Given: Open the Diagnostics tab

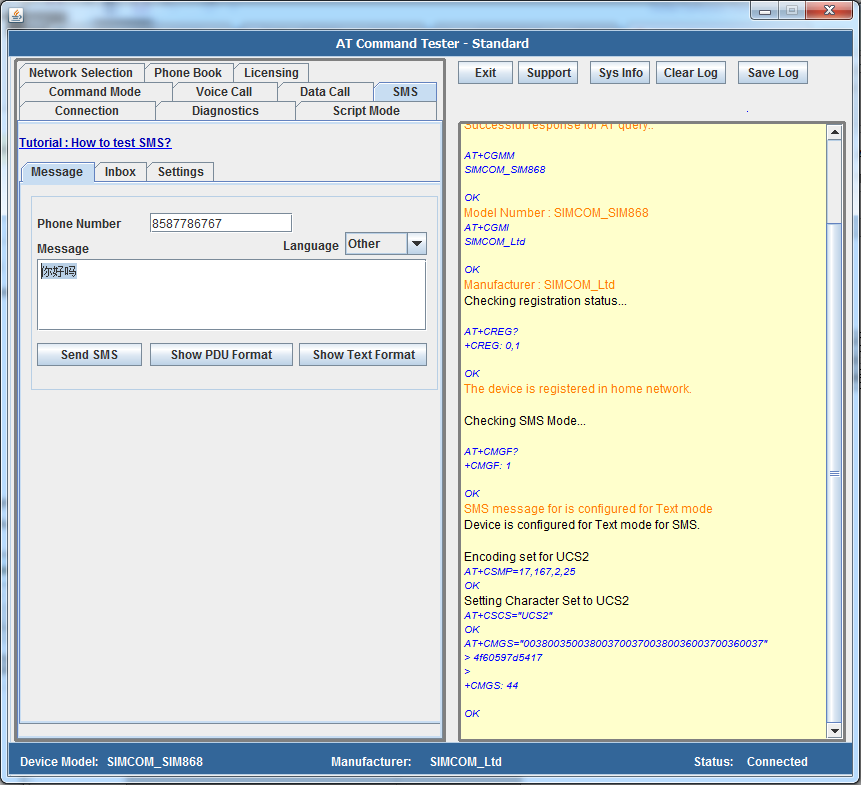Looking at the screenshot, I should pos(225,111).
